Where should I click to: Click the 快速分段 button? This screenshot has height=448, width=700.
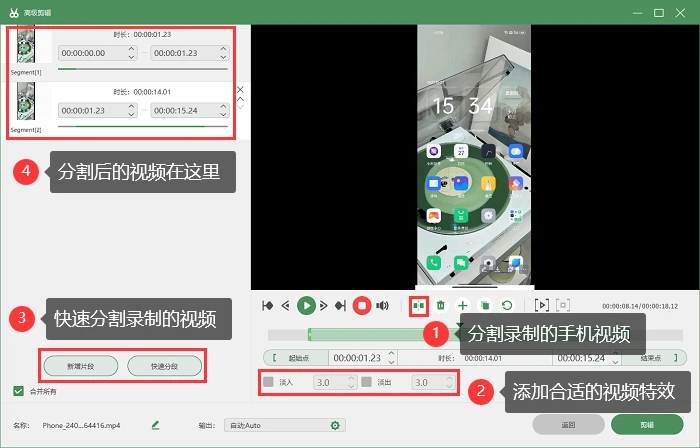[x=164, y=366]
